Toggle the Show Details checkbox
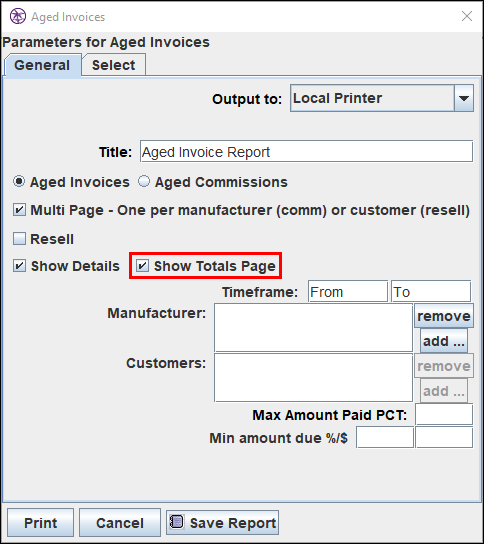Image resolution: width=484 pixels, height=544 pixels. tap(19, 266)
